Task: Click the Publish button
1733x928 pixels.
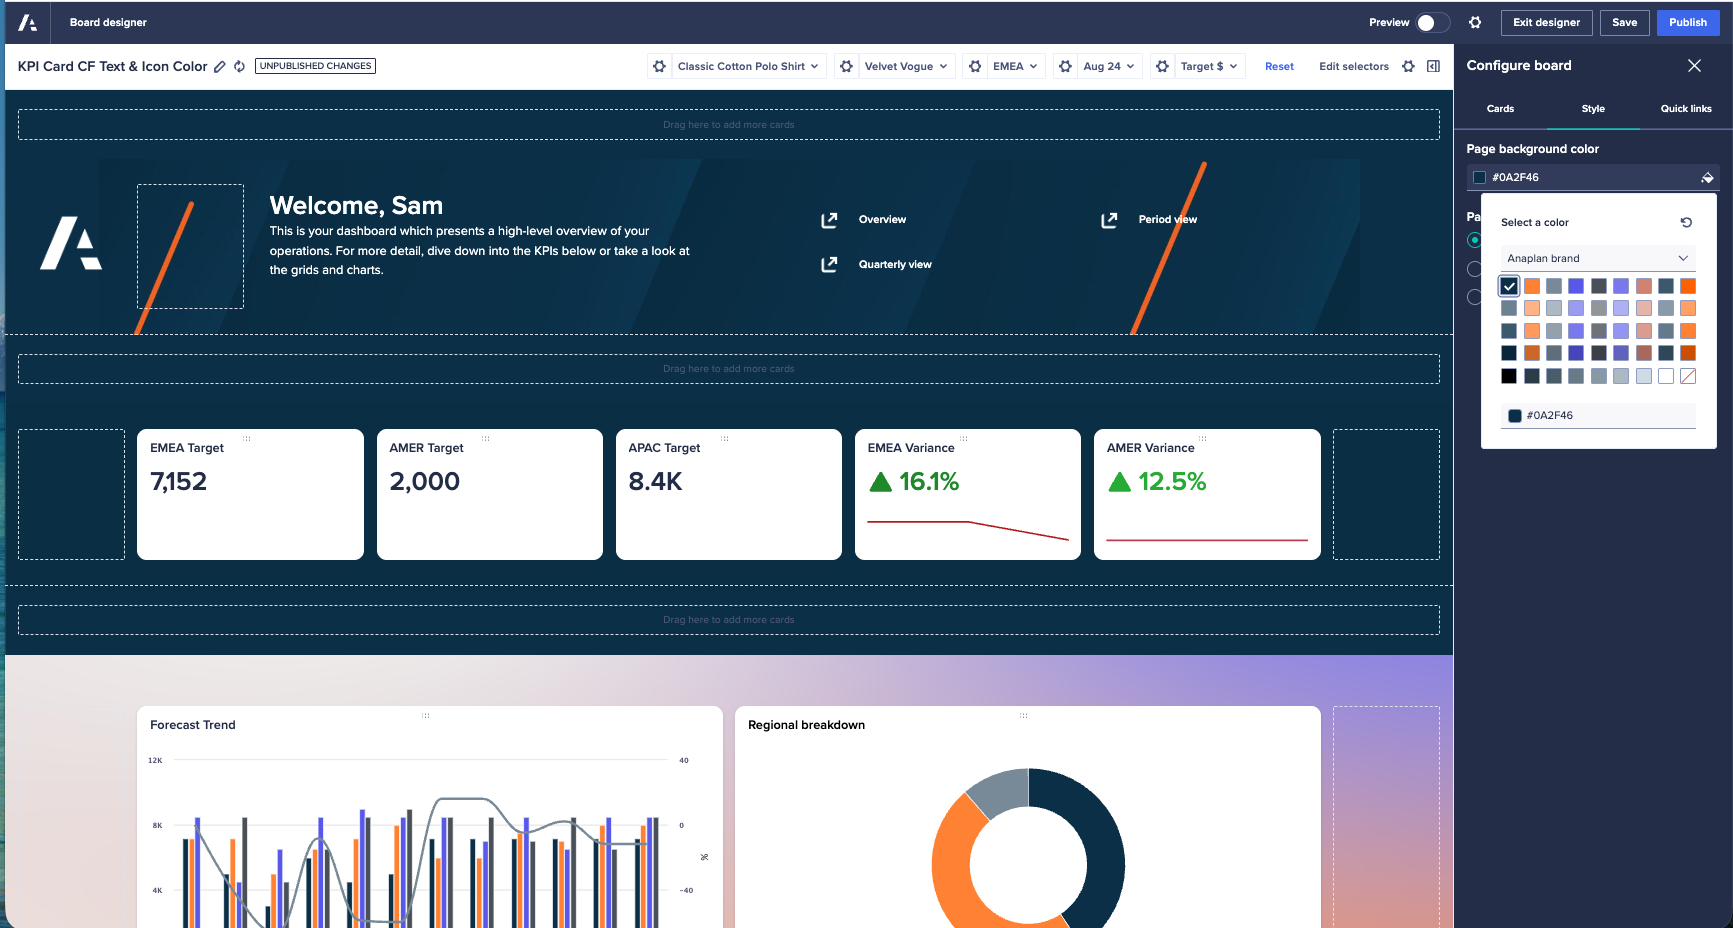Action: [x=1688, y=22]
